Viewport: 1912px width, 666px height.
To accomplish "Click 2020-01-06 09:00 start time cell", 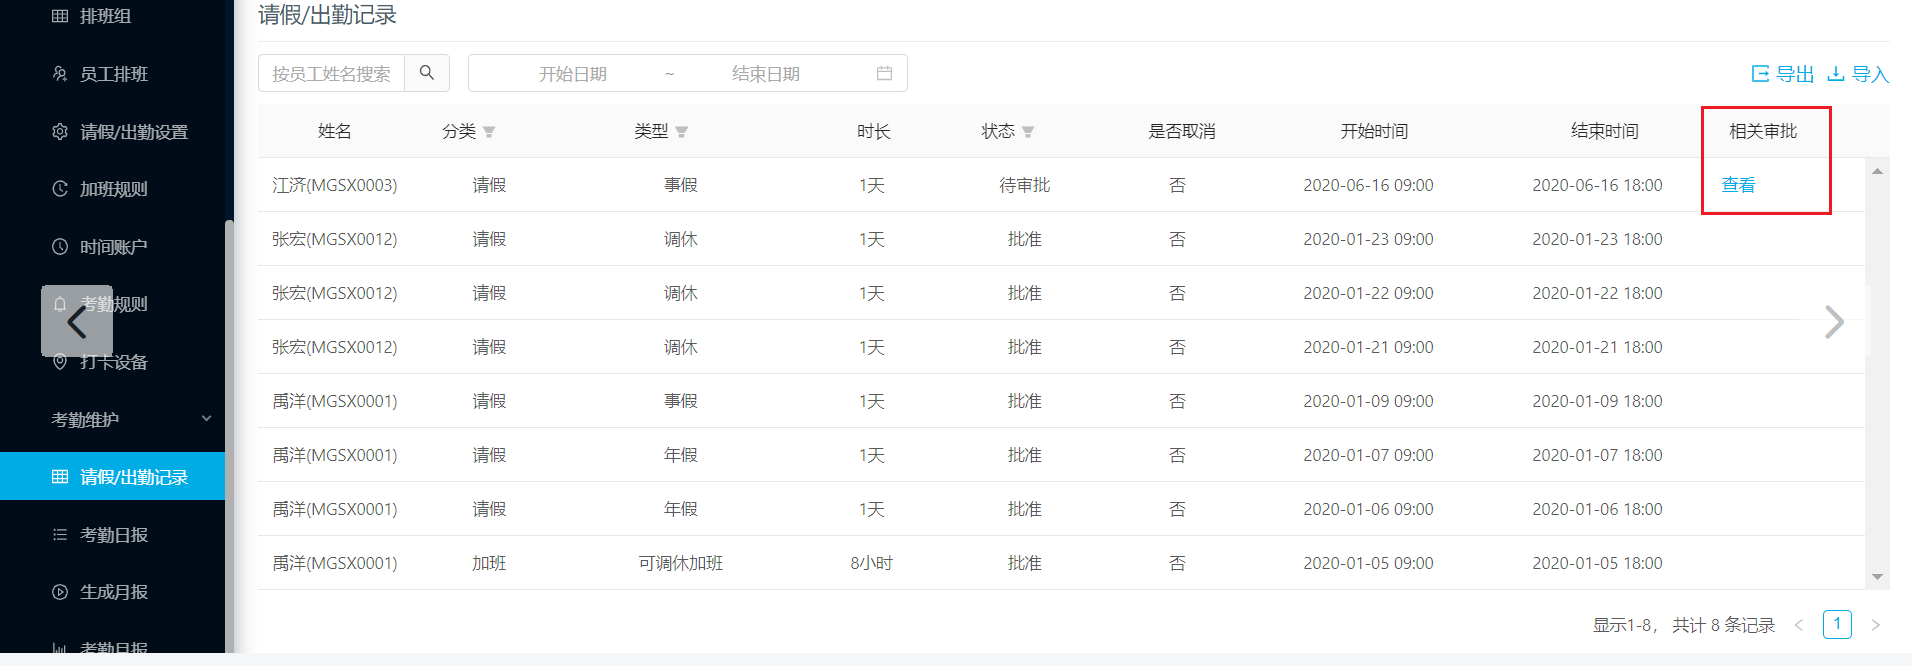I will pos(1368,509).
